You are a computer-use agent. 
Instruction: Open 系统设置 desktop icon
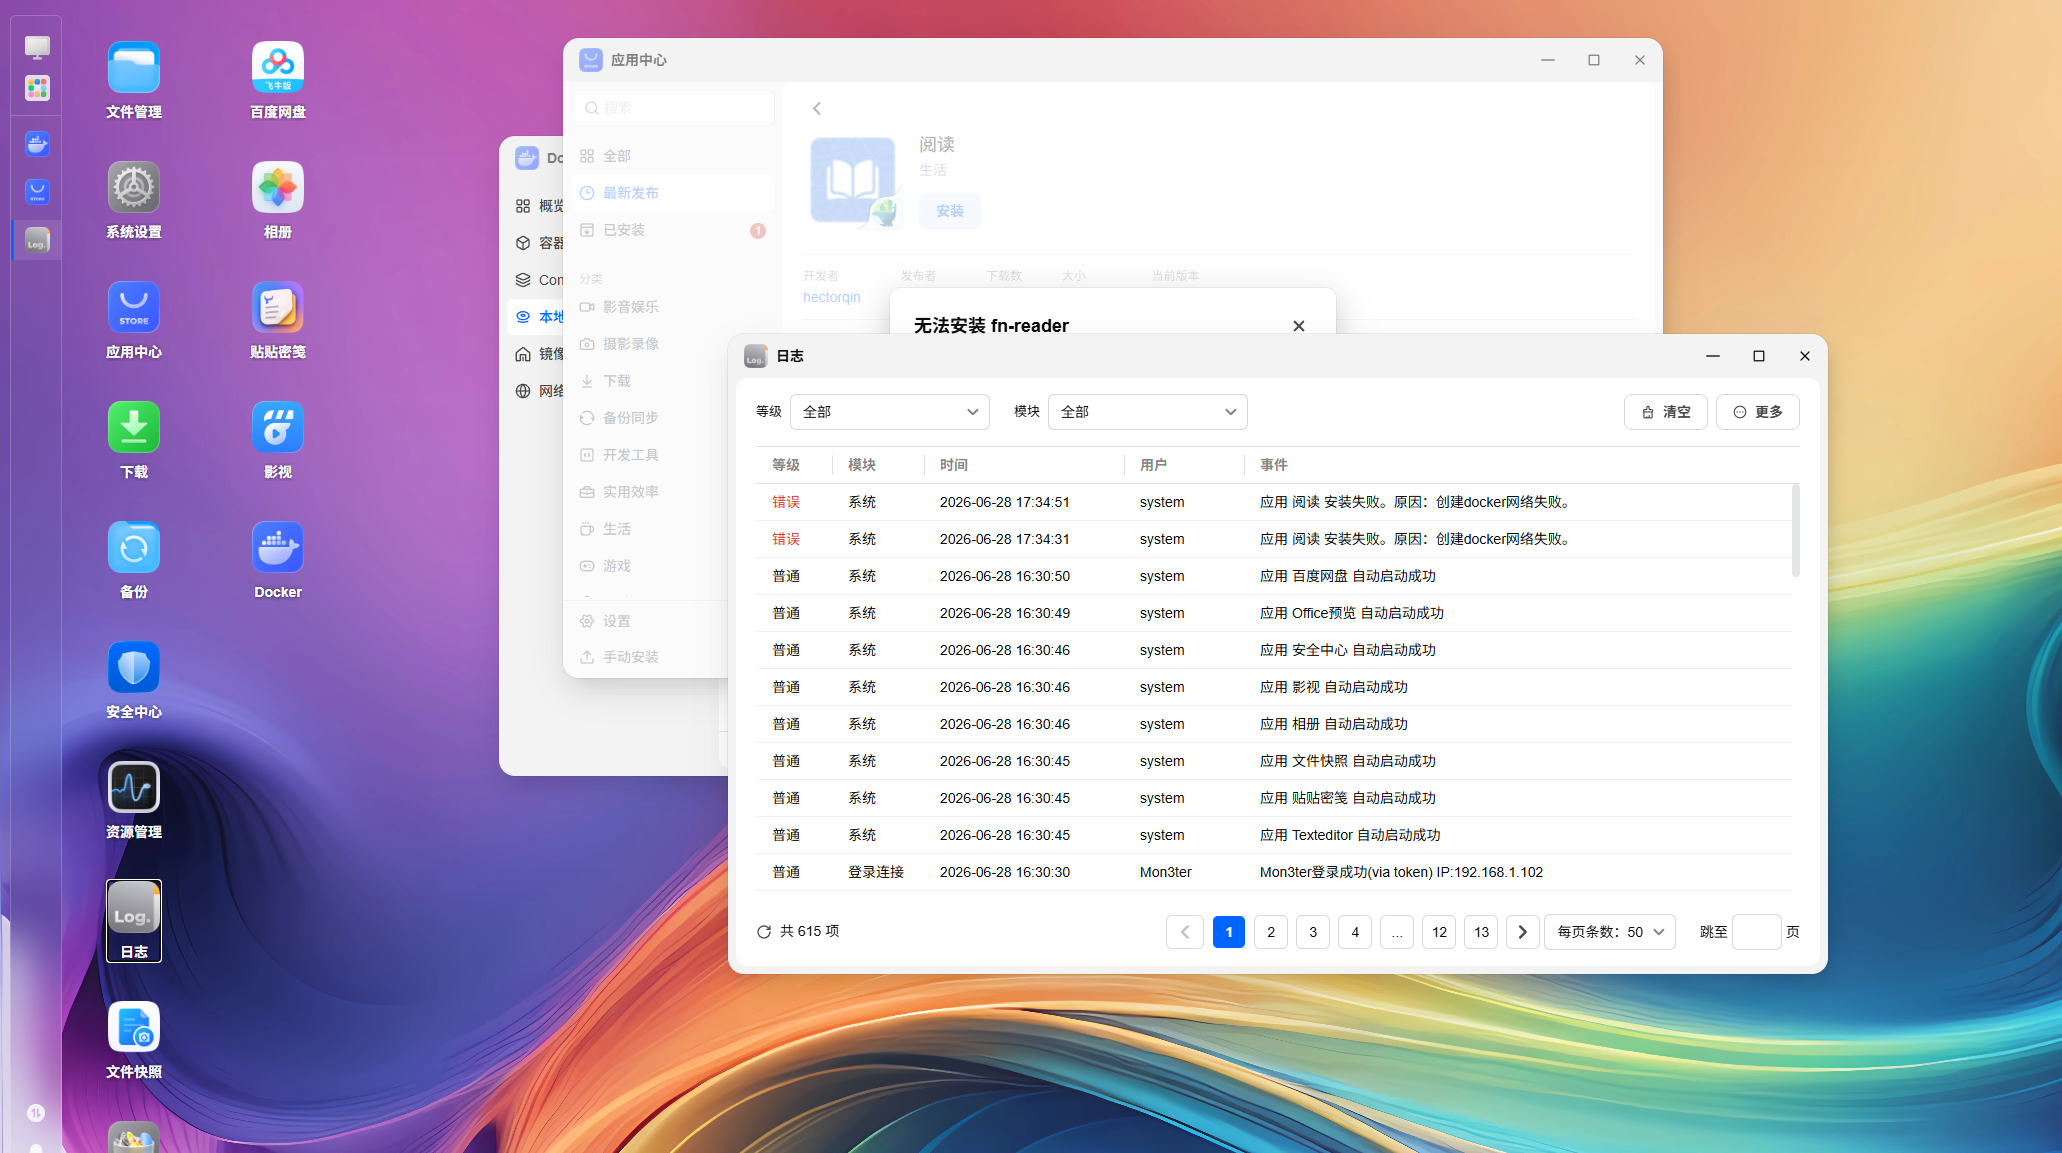tap(134, 200)
